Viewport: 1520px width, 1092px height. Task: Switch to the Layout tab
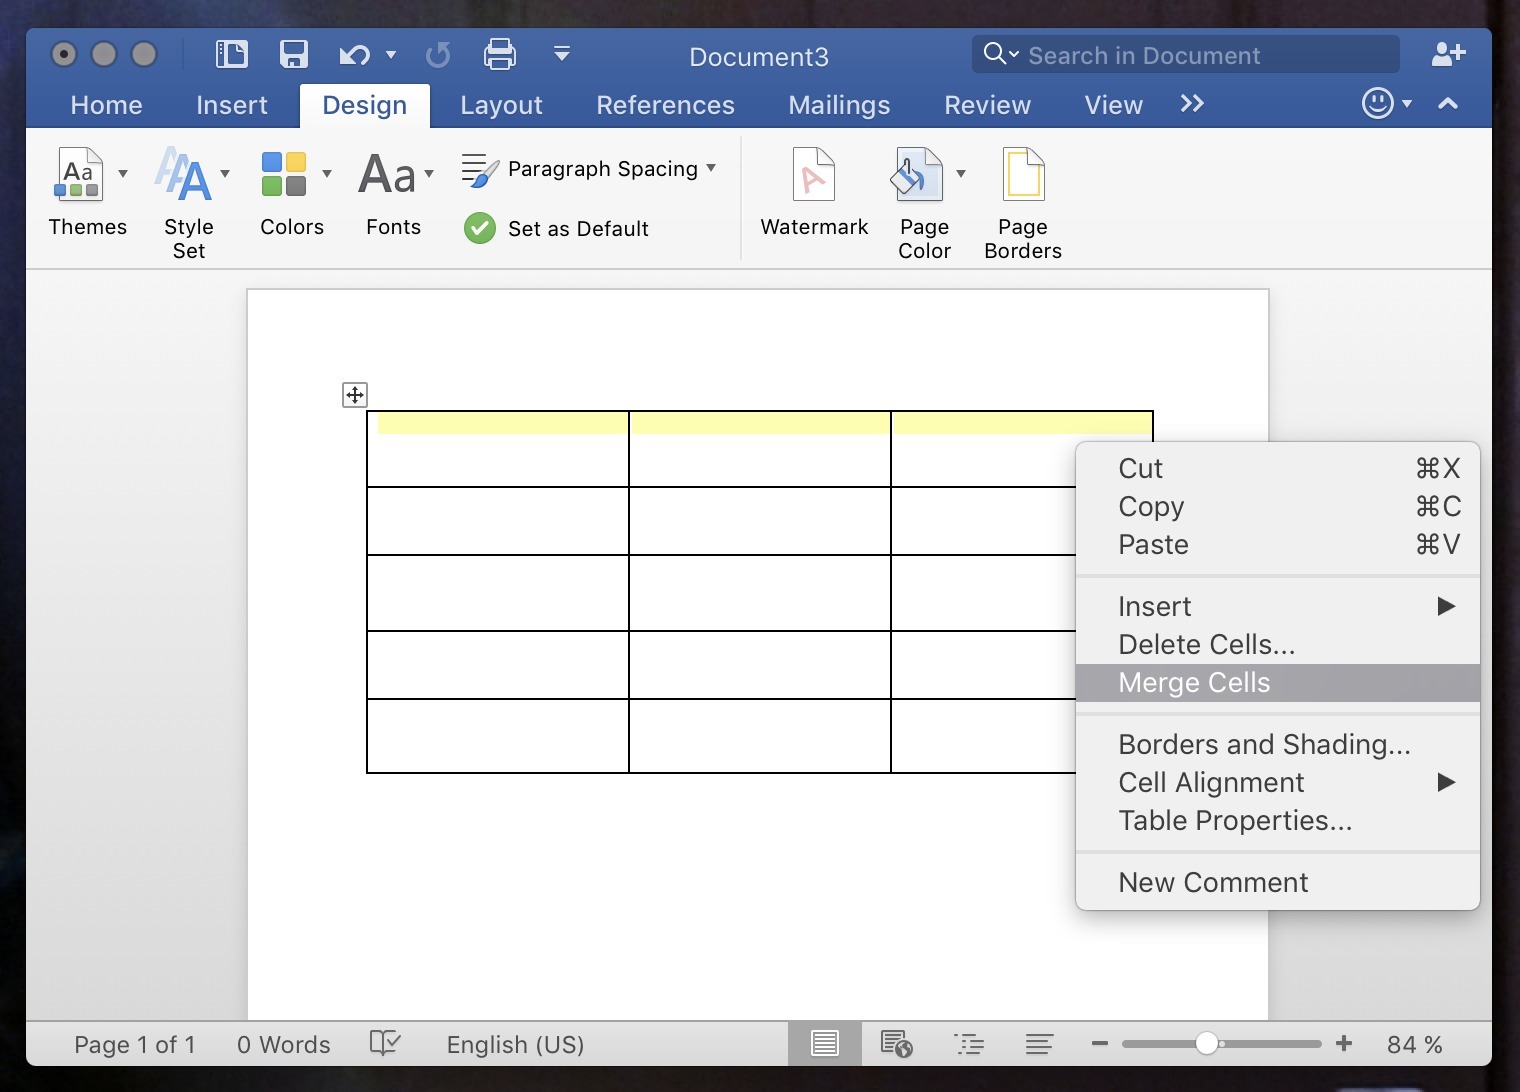coord(501,105)
